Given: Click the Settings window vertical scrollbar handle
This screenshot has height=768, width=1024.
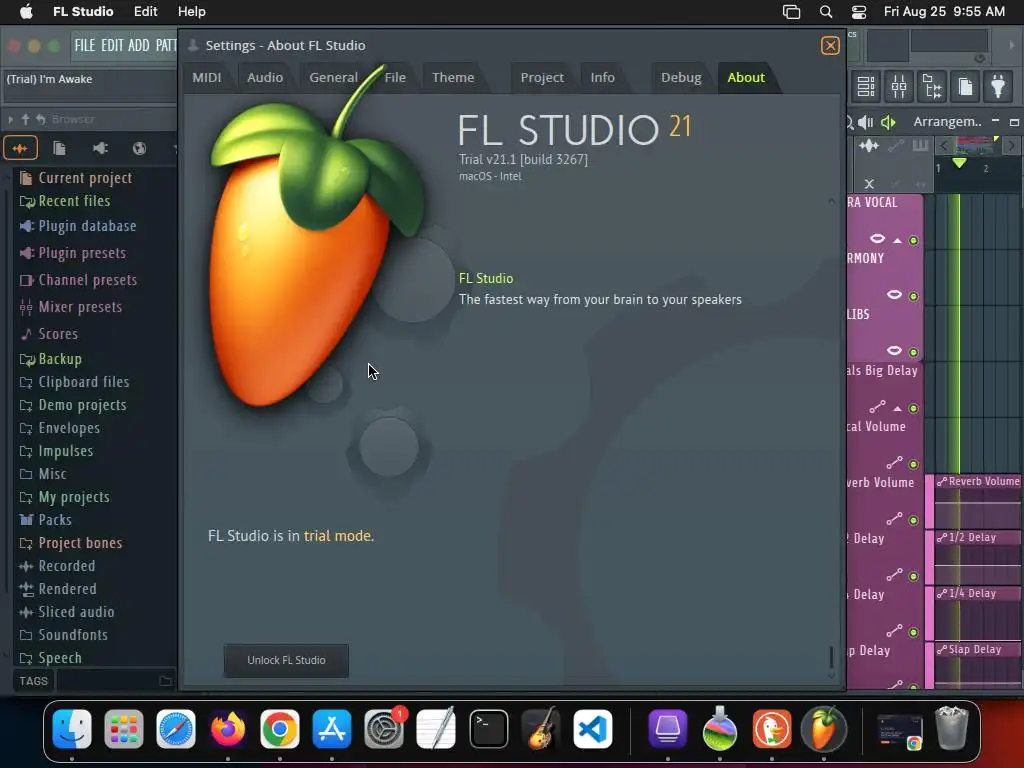Looking at the screenshot, I should (831, 657).
